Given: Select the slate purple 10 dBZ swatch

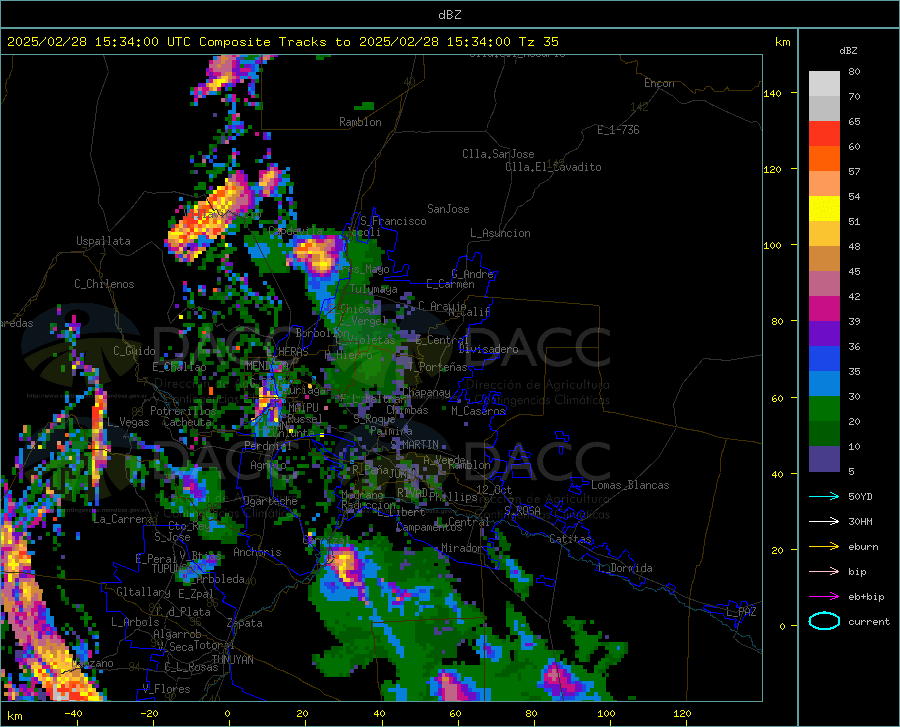Looking at the screenshot, I should [824, 459].
